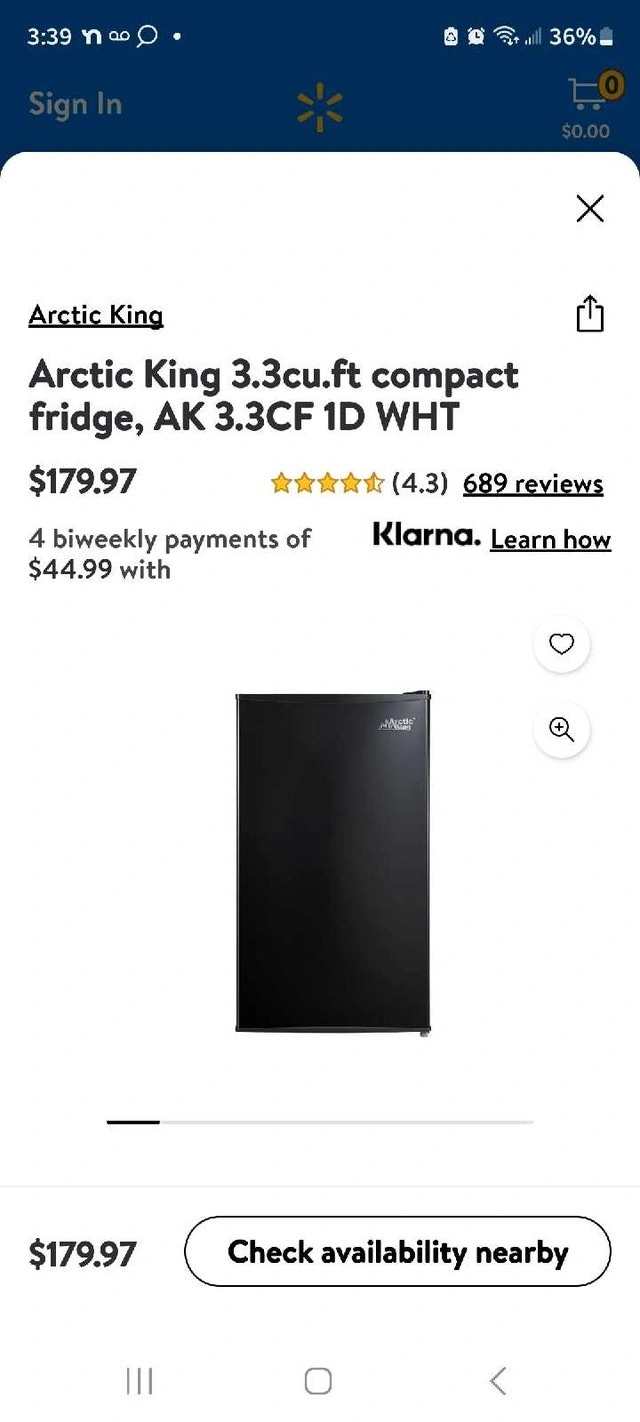640x1422 pixels.
Task: Close the product details sheet
Action: (x=590, y=208)
